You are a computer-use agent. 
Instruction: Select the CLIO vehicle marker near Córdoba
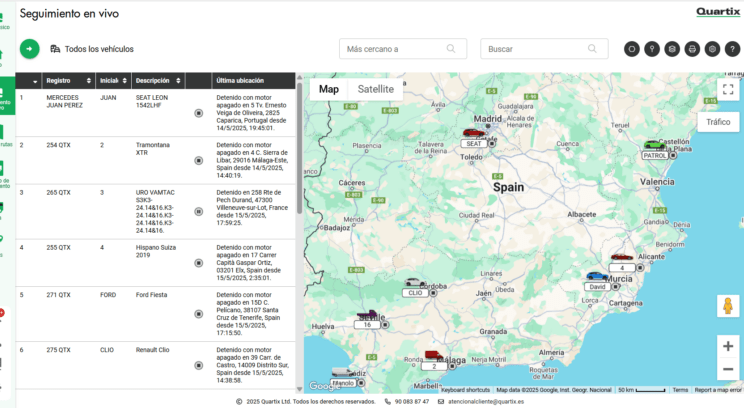pos(418,287)
